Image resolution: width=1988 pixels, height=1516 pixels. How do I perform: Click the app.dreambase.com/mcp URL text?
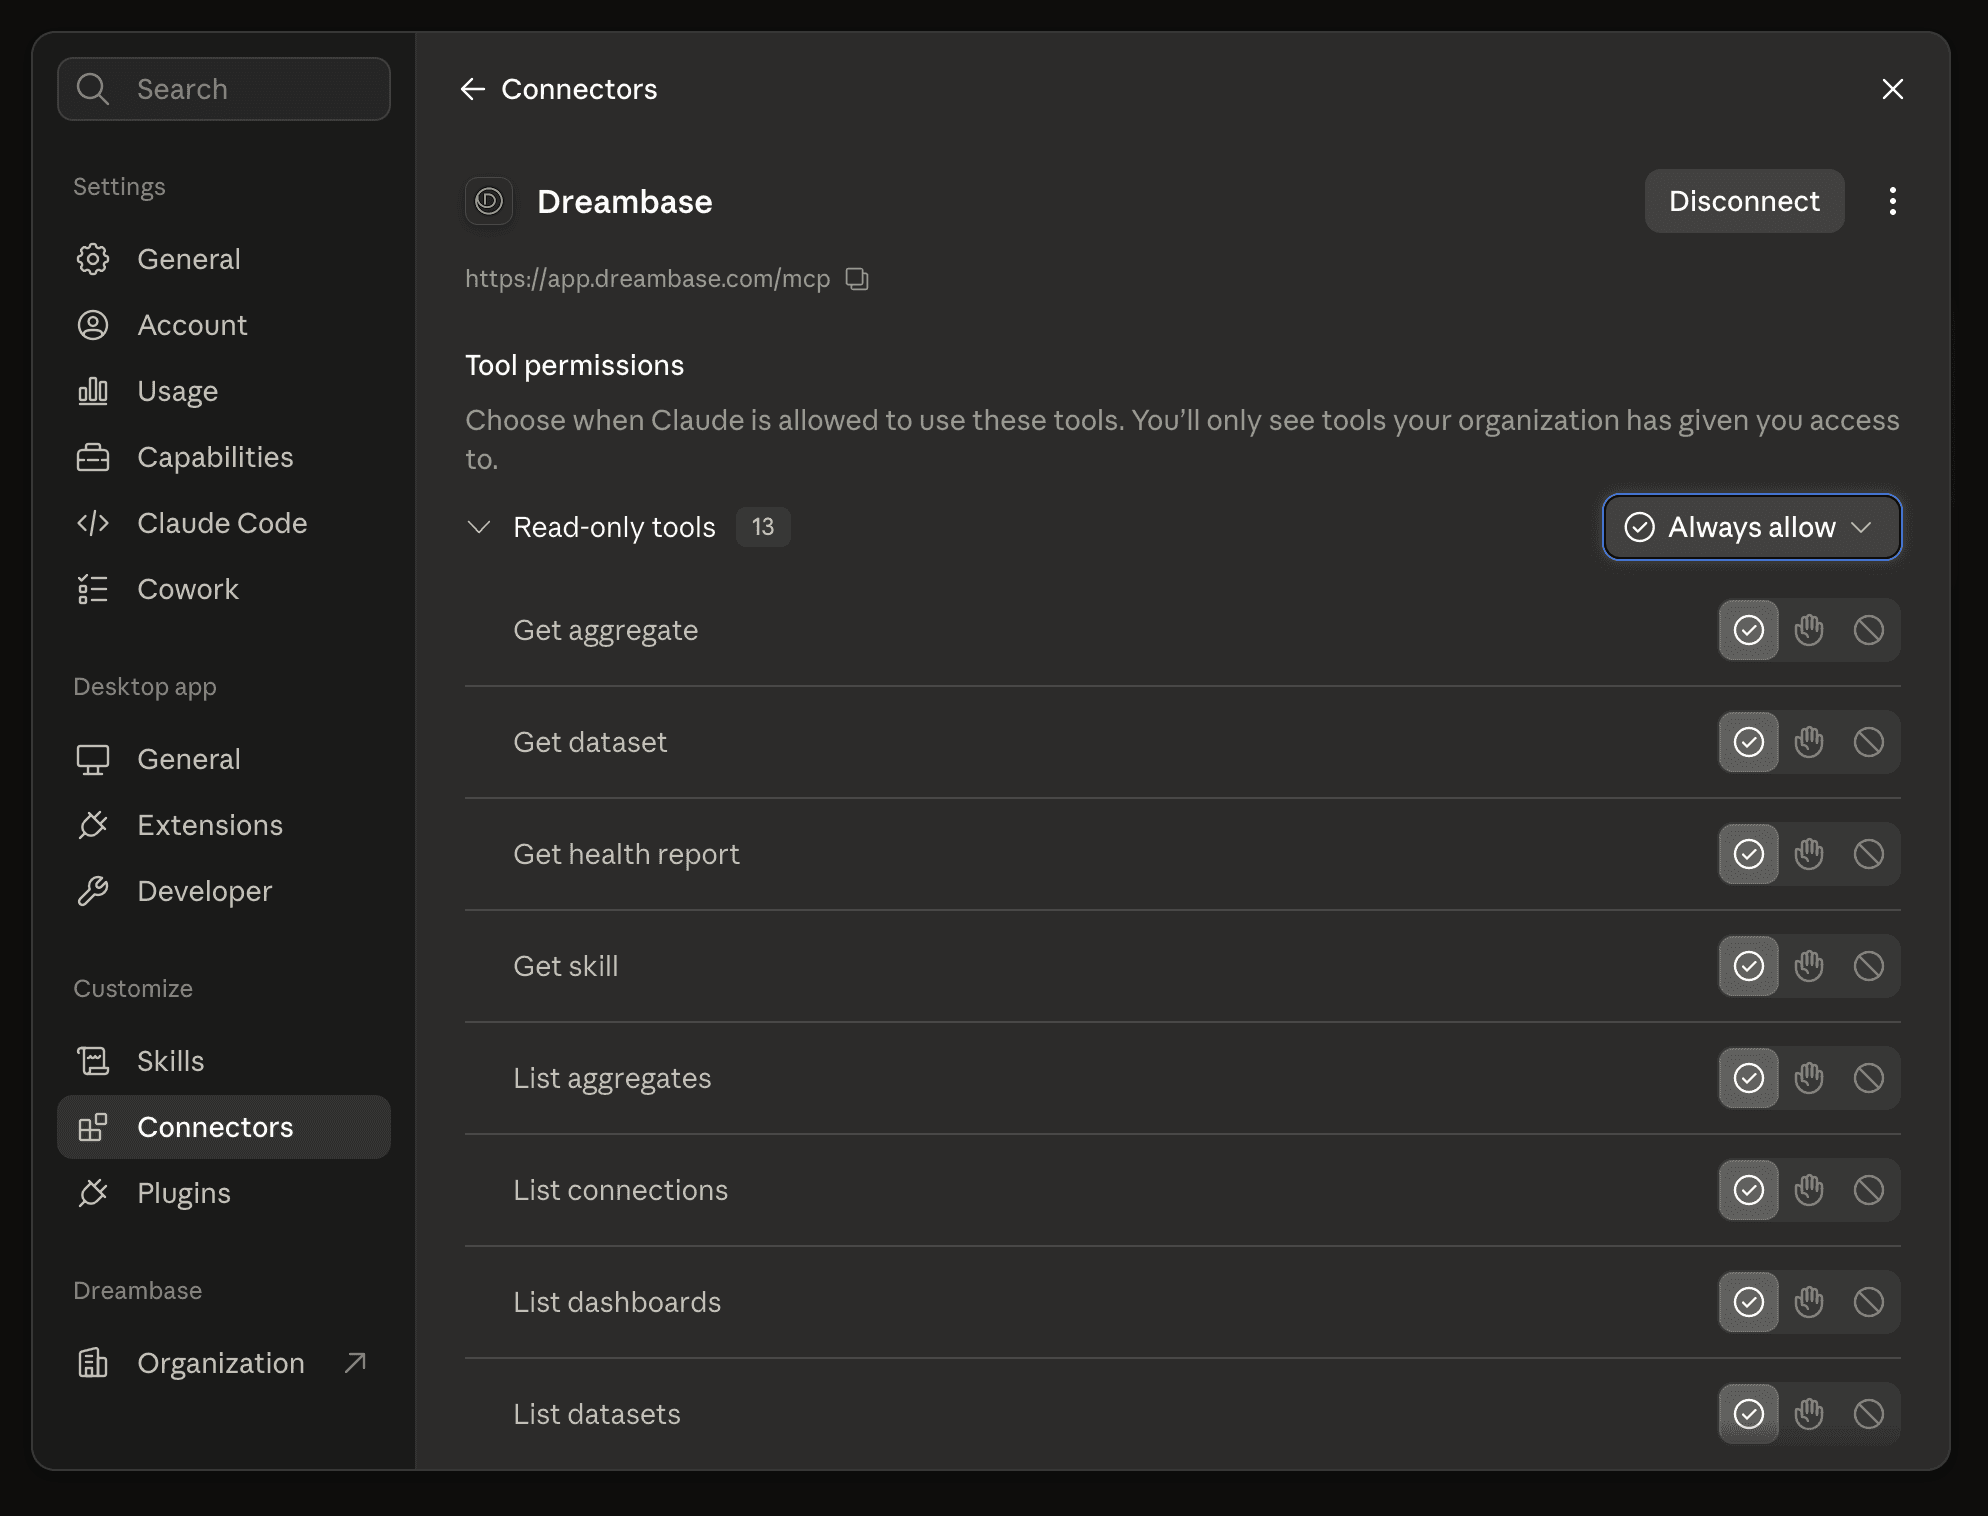(647, 279)
